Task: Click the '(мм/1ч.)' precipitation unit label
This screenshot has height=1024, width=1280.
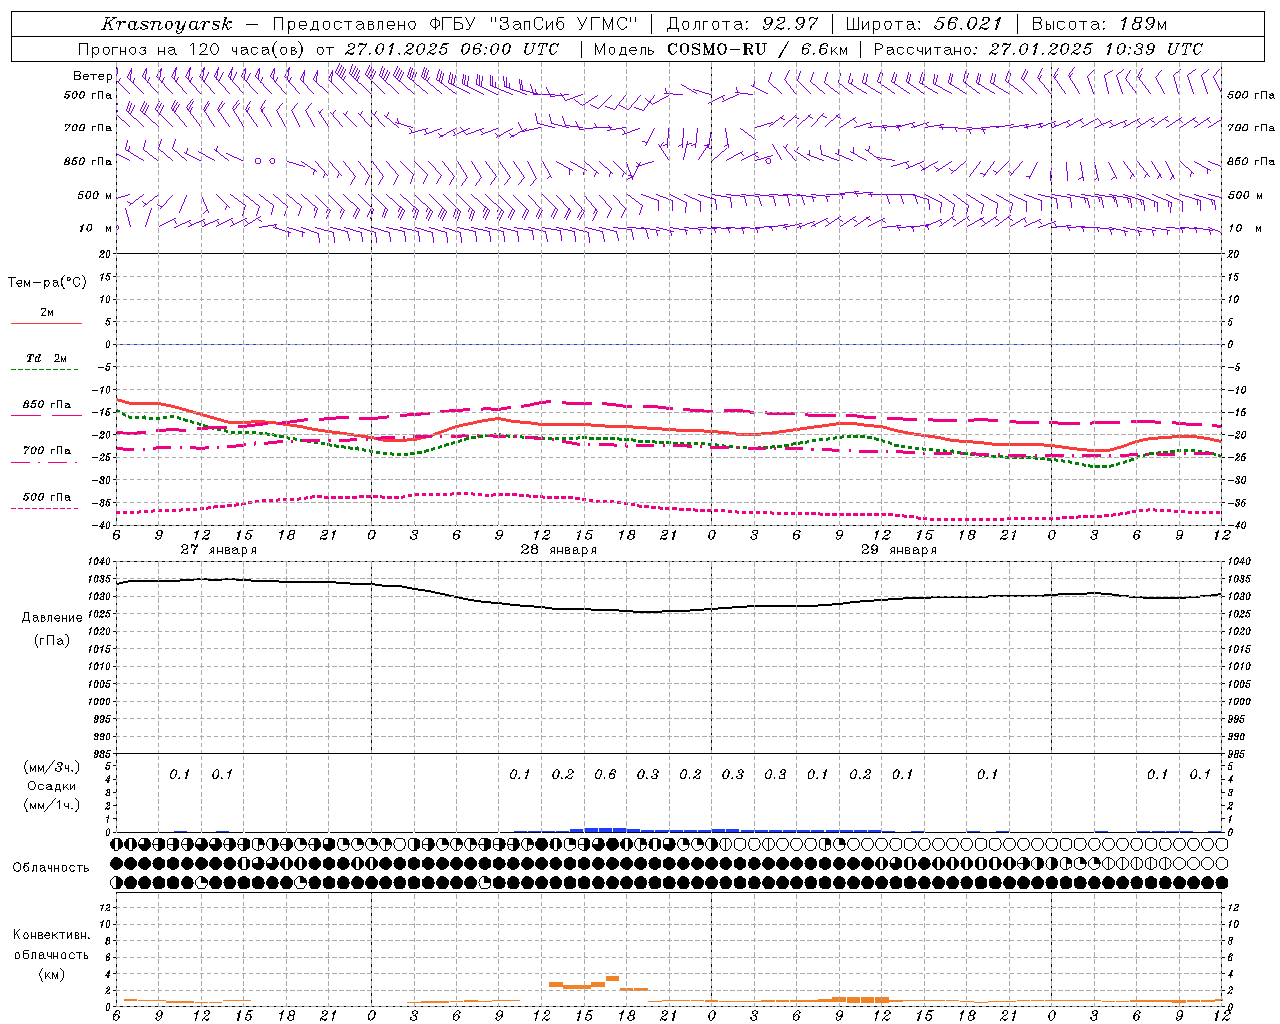Action: [52, 805]
